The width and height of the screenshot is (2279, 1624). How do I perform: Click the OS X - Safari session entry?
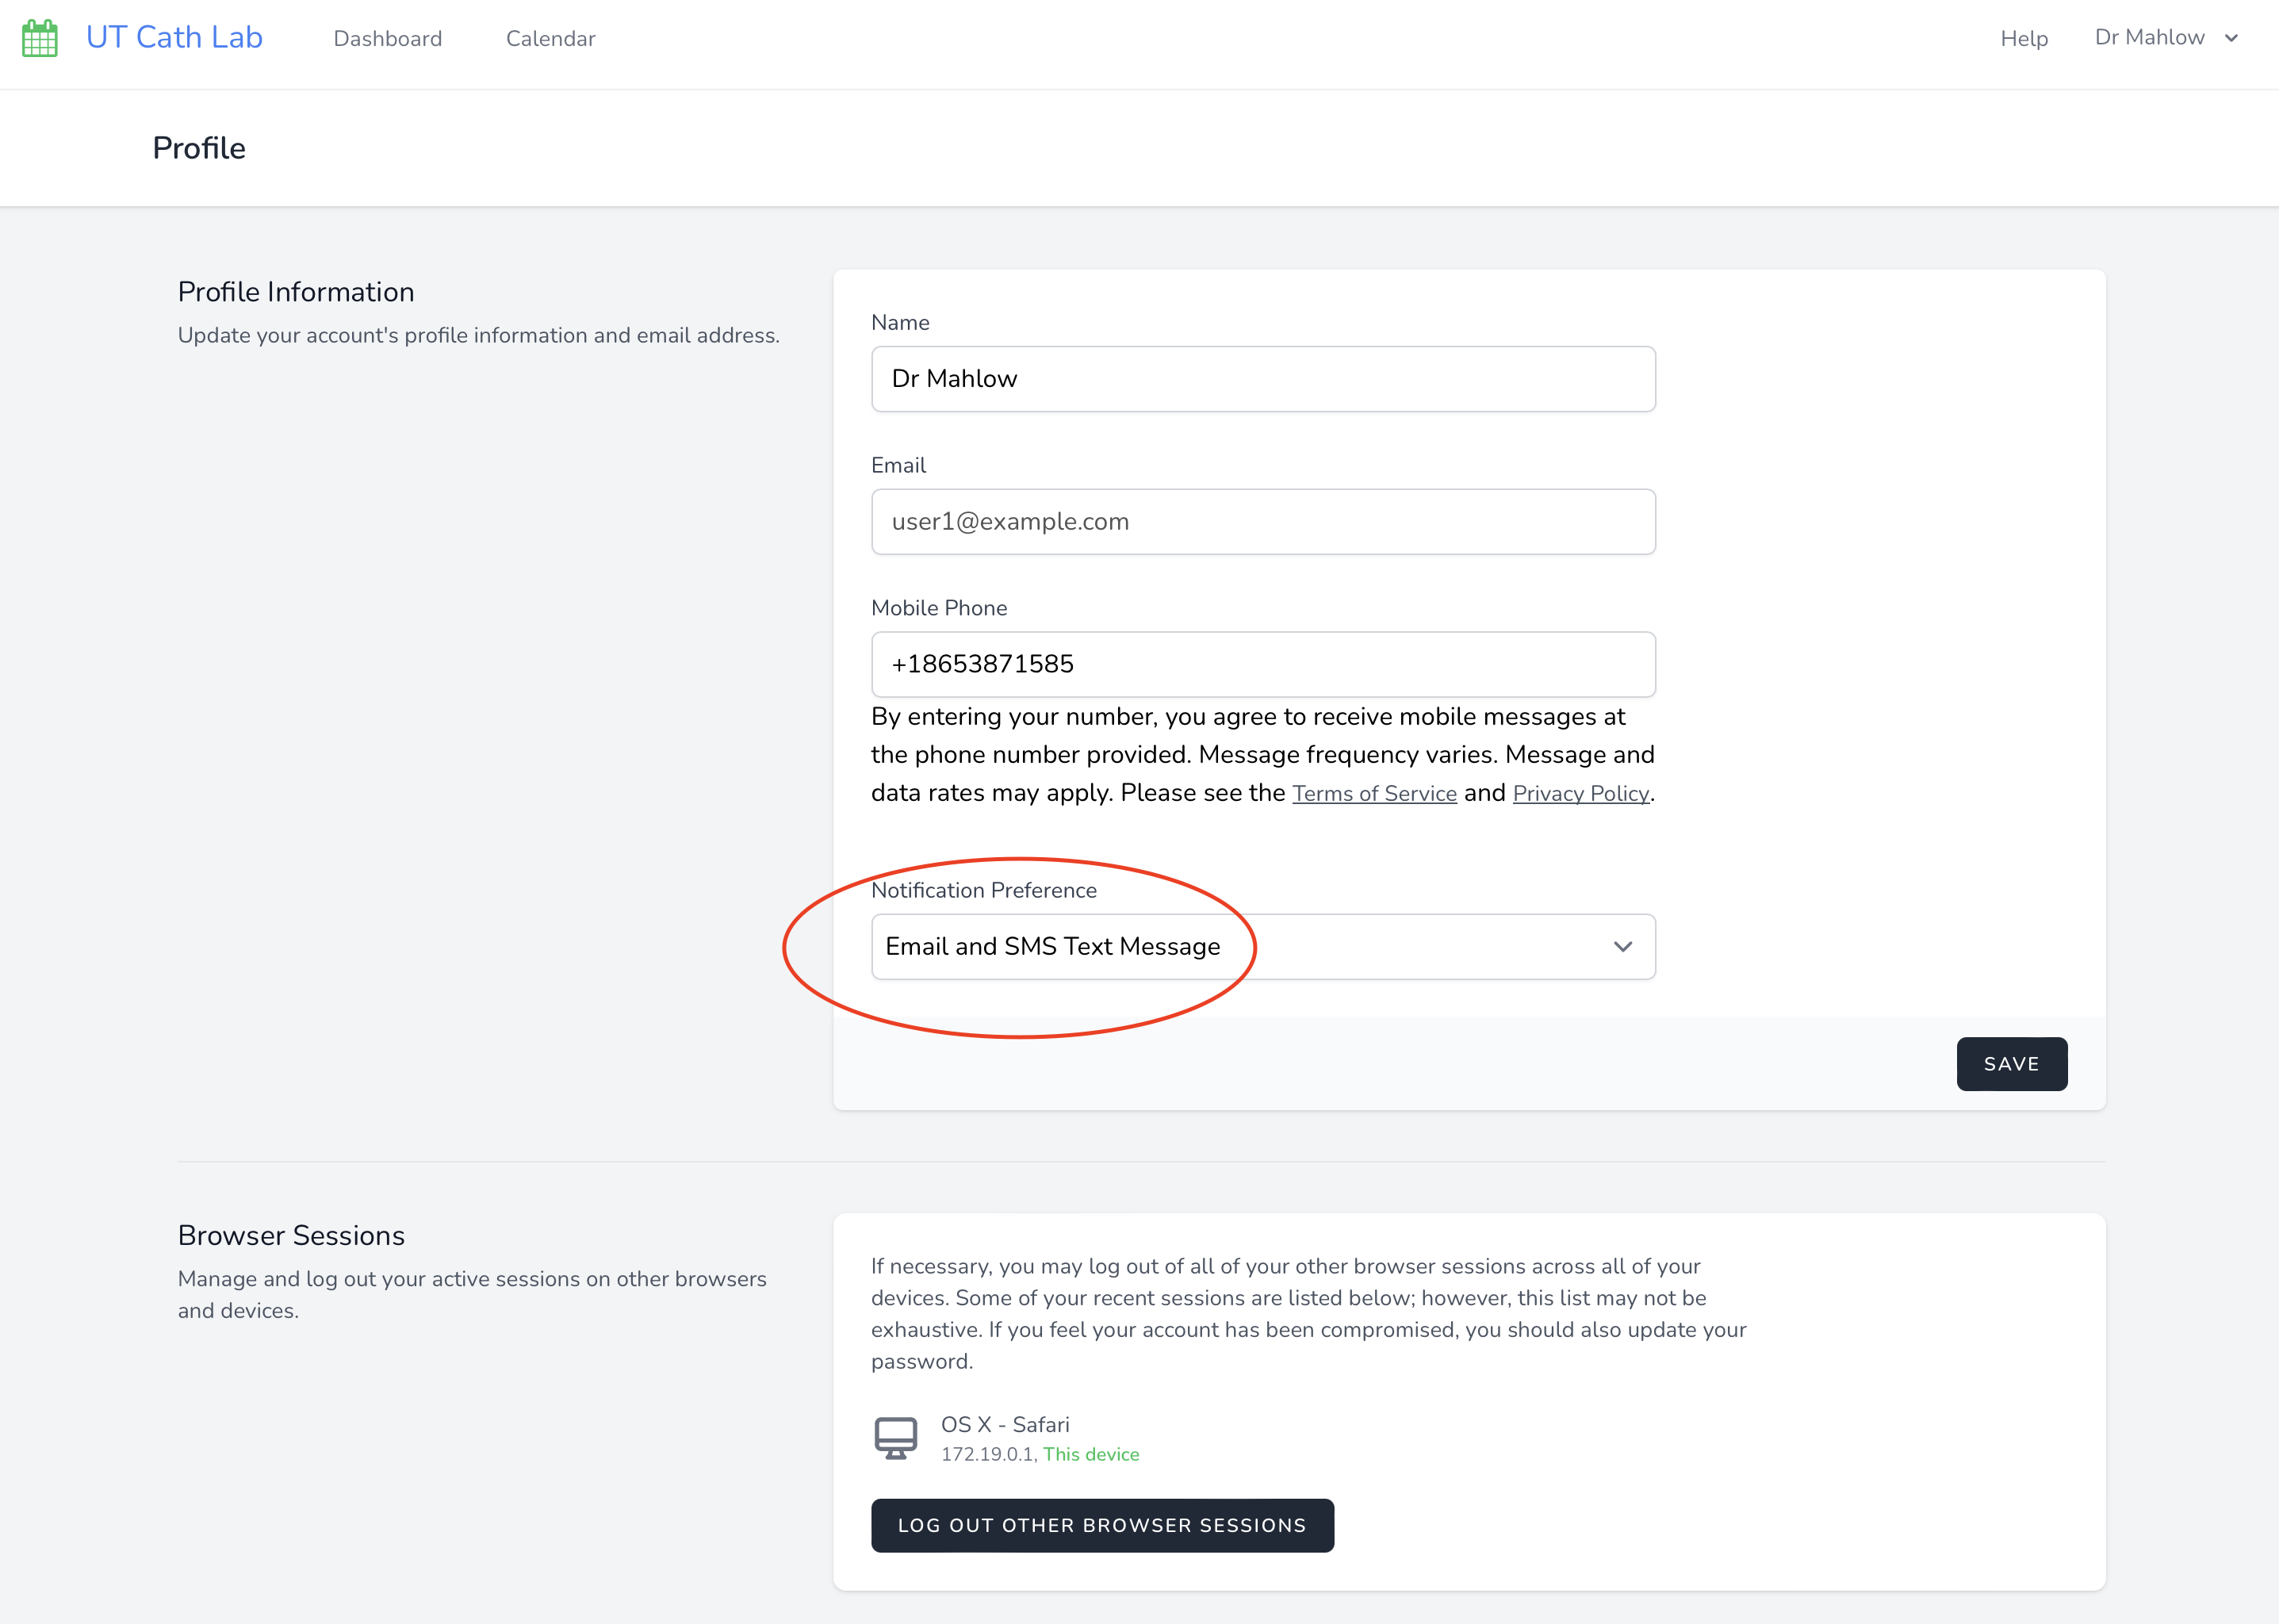[x=1004, y=1424]
